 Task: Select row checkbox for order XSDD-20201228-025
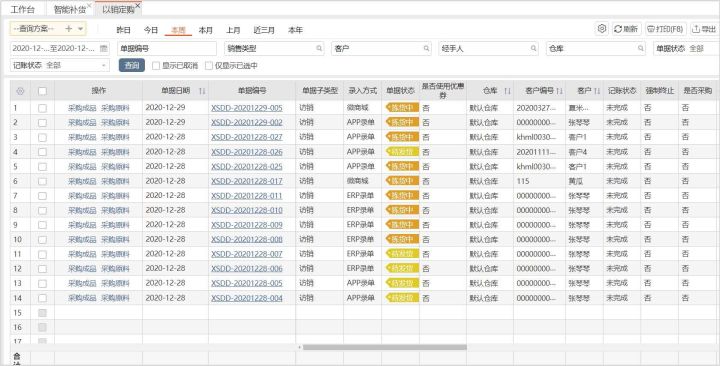coord(42,167)
